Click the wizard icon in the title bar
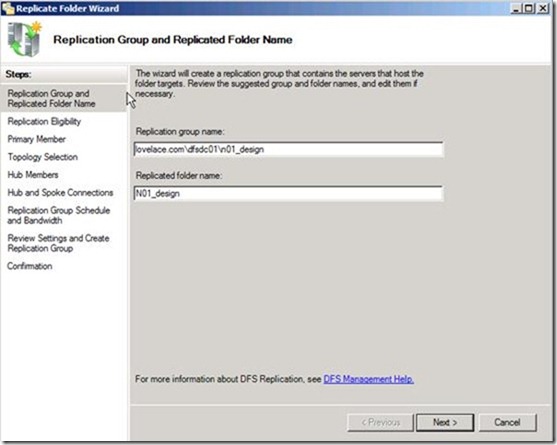 8,8
